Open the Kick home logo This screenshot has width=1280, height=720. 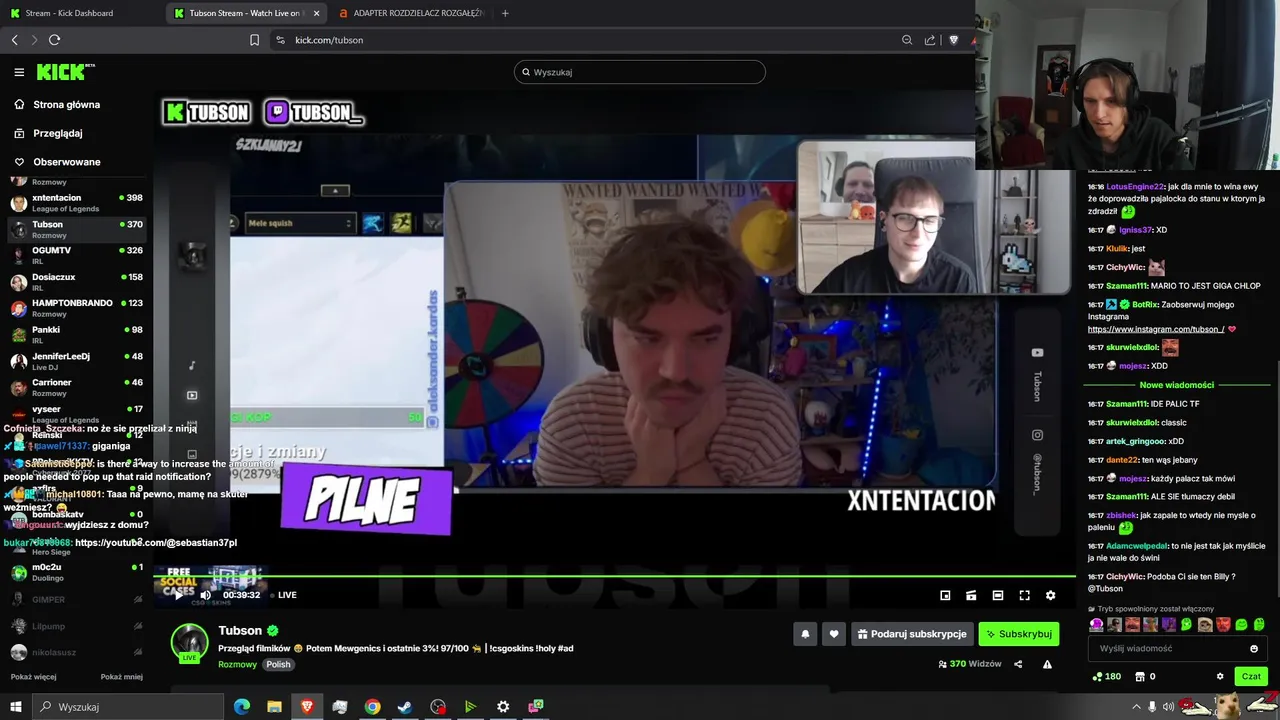click(65, 72)
